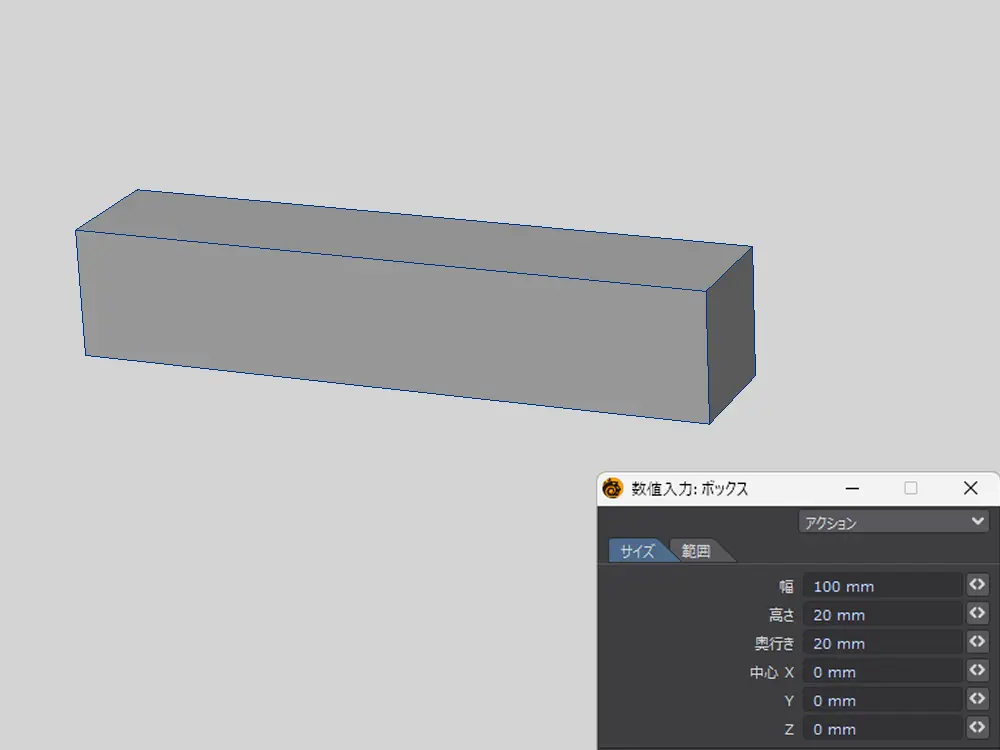Click the LightWave icon in the dialog title bar

pos(613,488)
